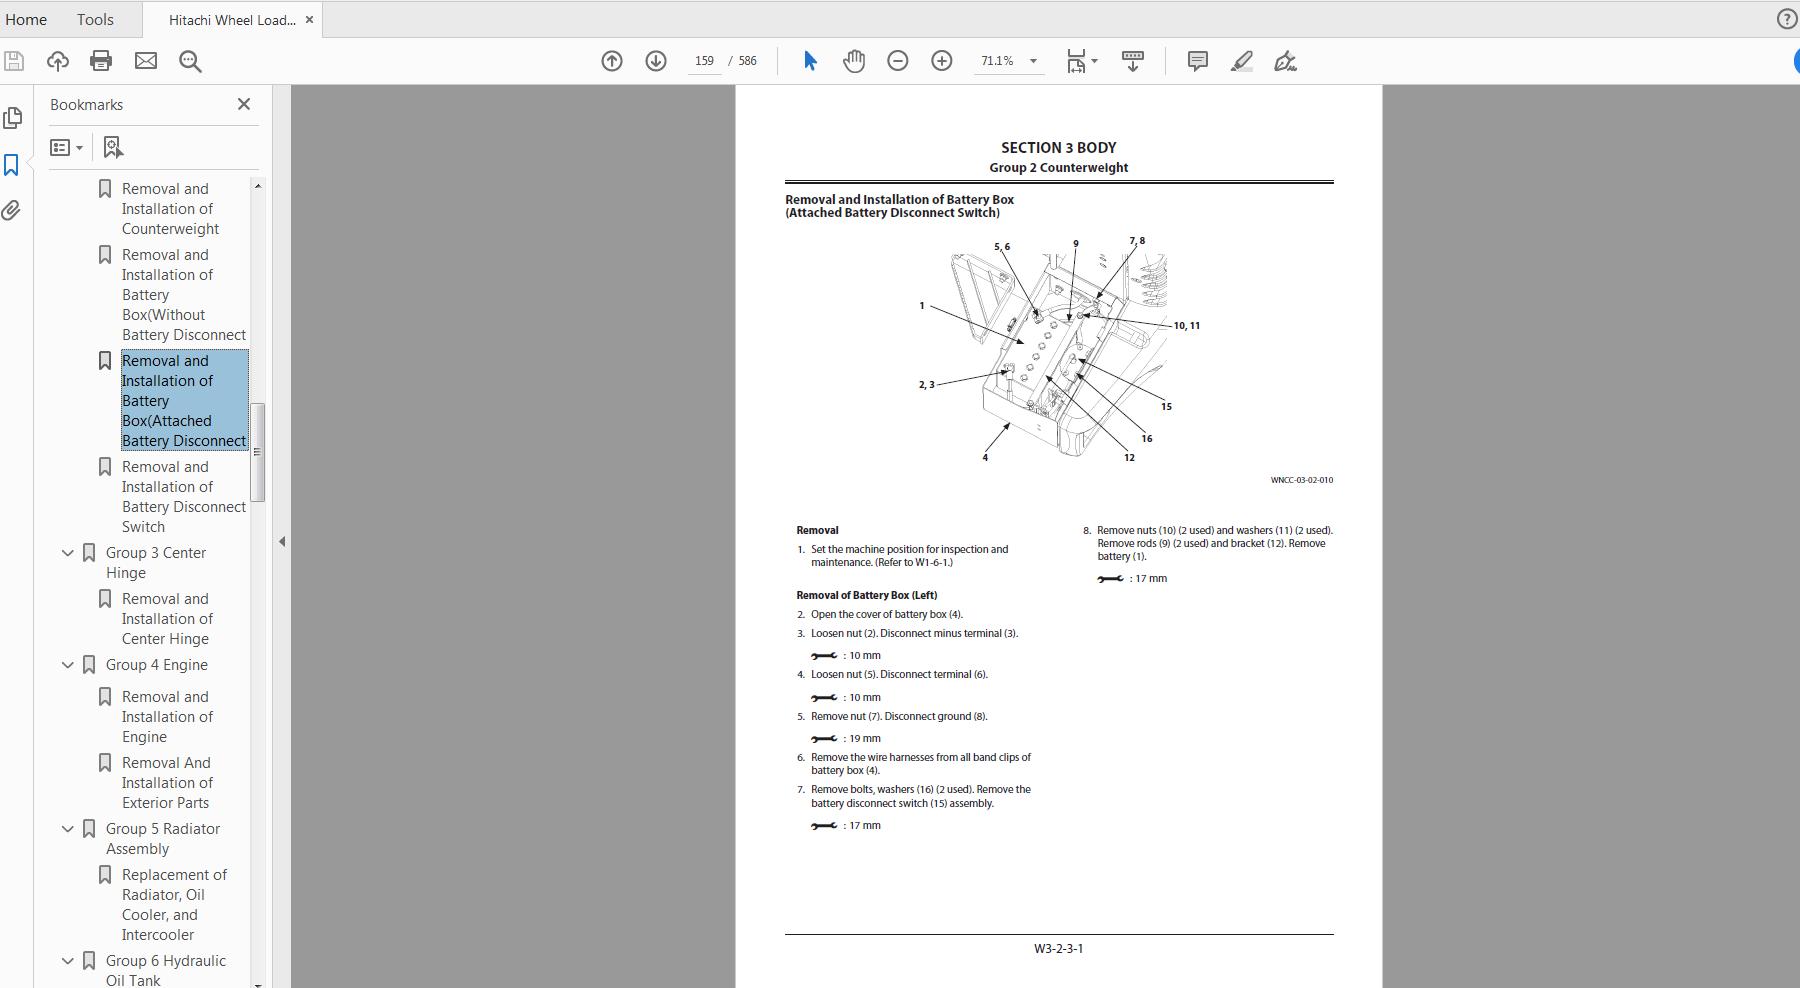Select the Removal and Installation of Engine bookmark
The width and height of the screenshot is (1800, 988).
[167, 716]
